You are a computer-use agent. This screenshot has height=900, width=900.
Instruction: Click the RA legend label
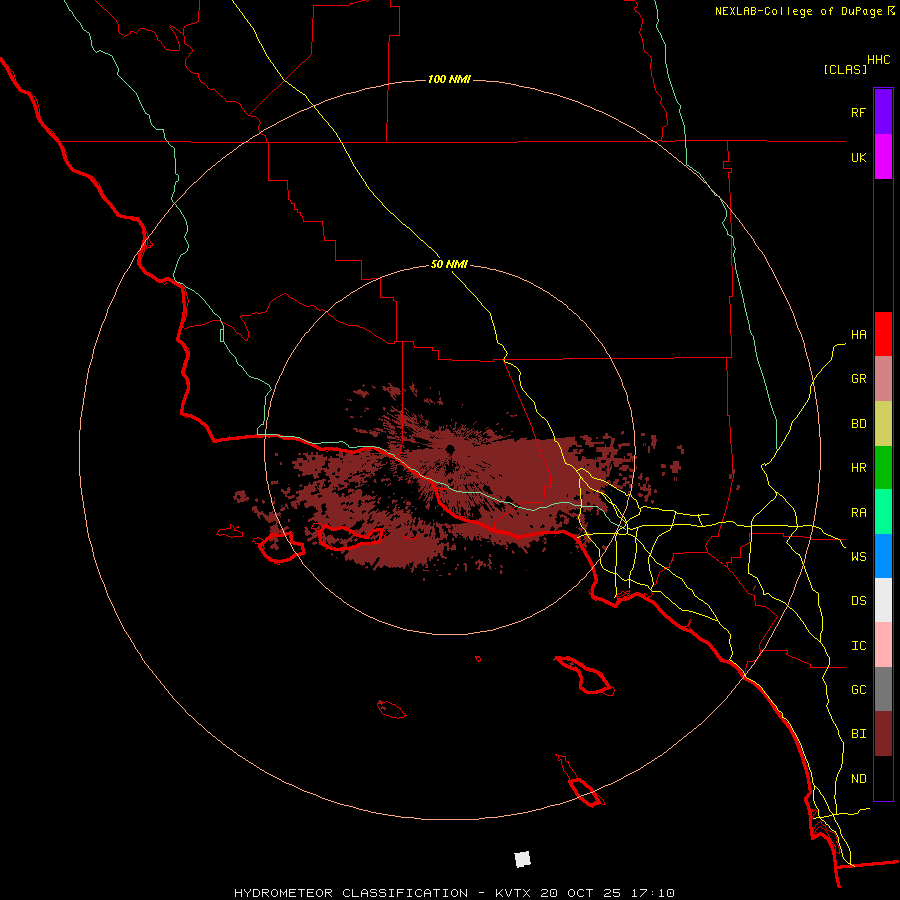(858, 513)
